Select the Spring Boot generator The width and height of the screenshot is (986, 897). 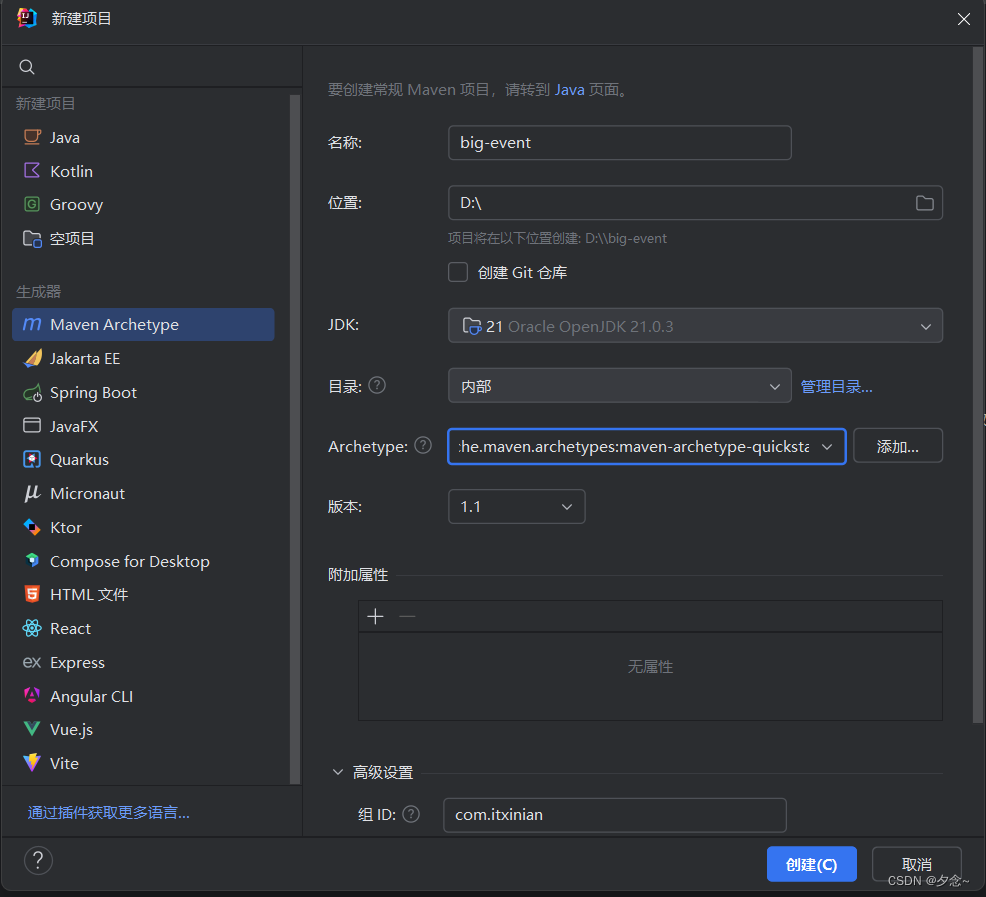pyautogui.click(x=92, y=392)
